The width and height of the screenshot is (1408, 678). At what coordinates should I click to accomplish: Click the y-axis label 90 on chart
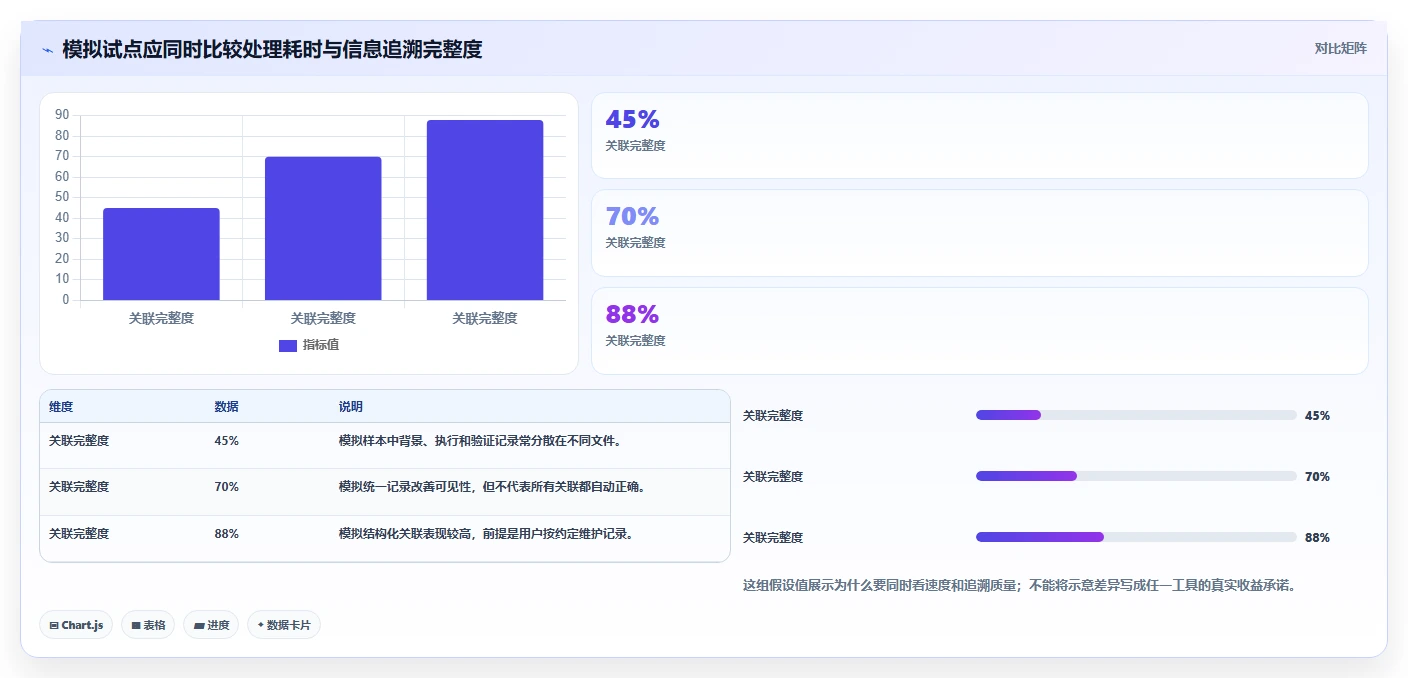pos(62,115)
